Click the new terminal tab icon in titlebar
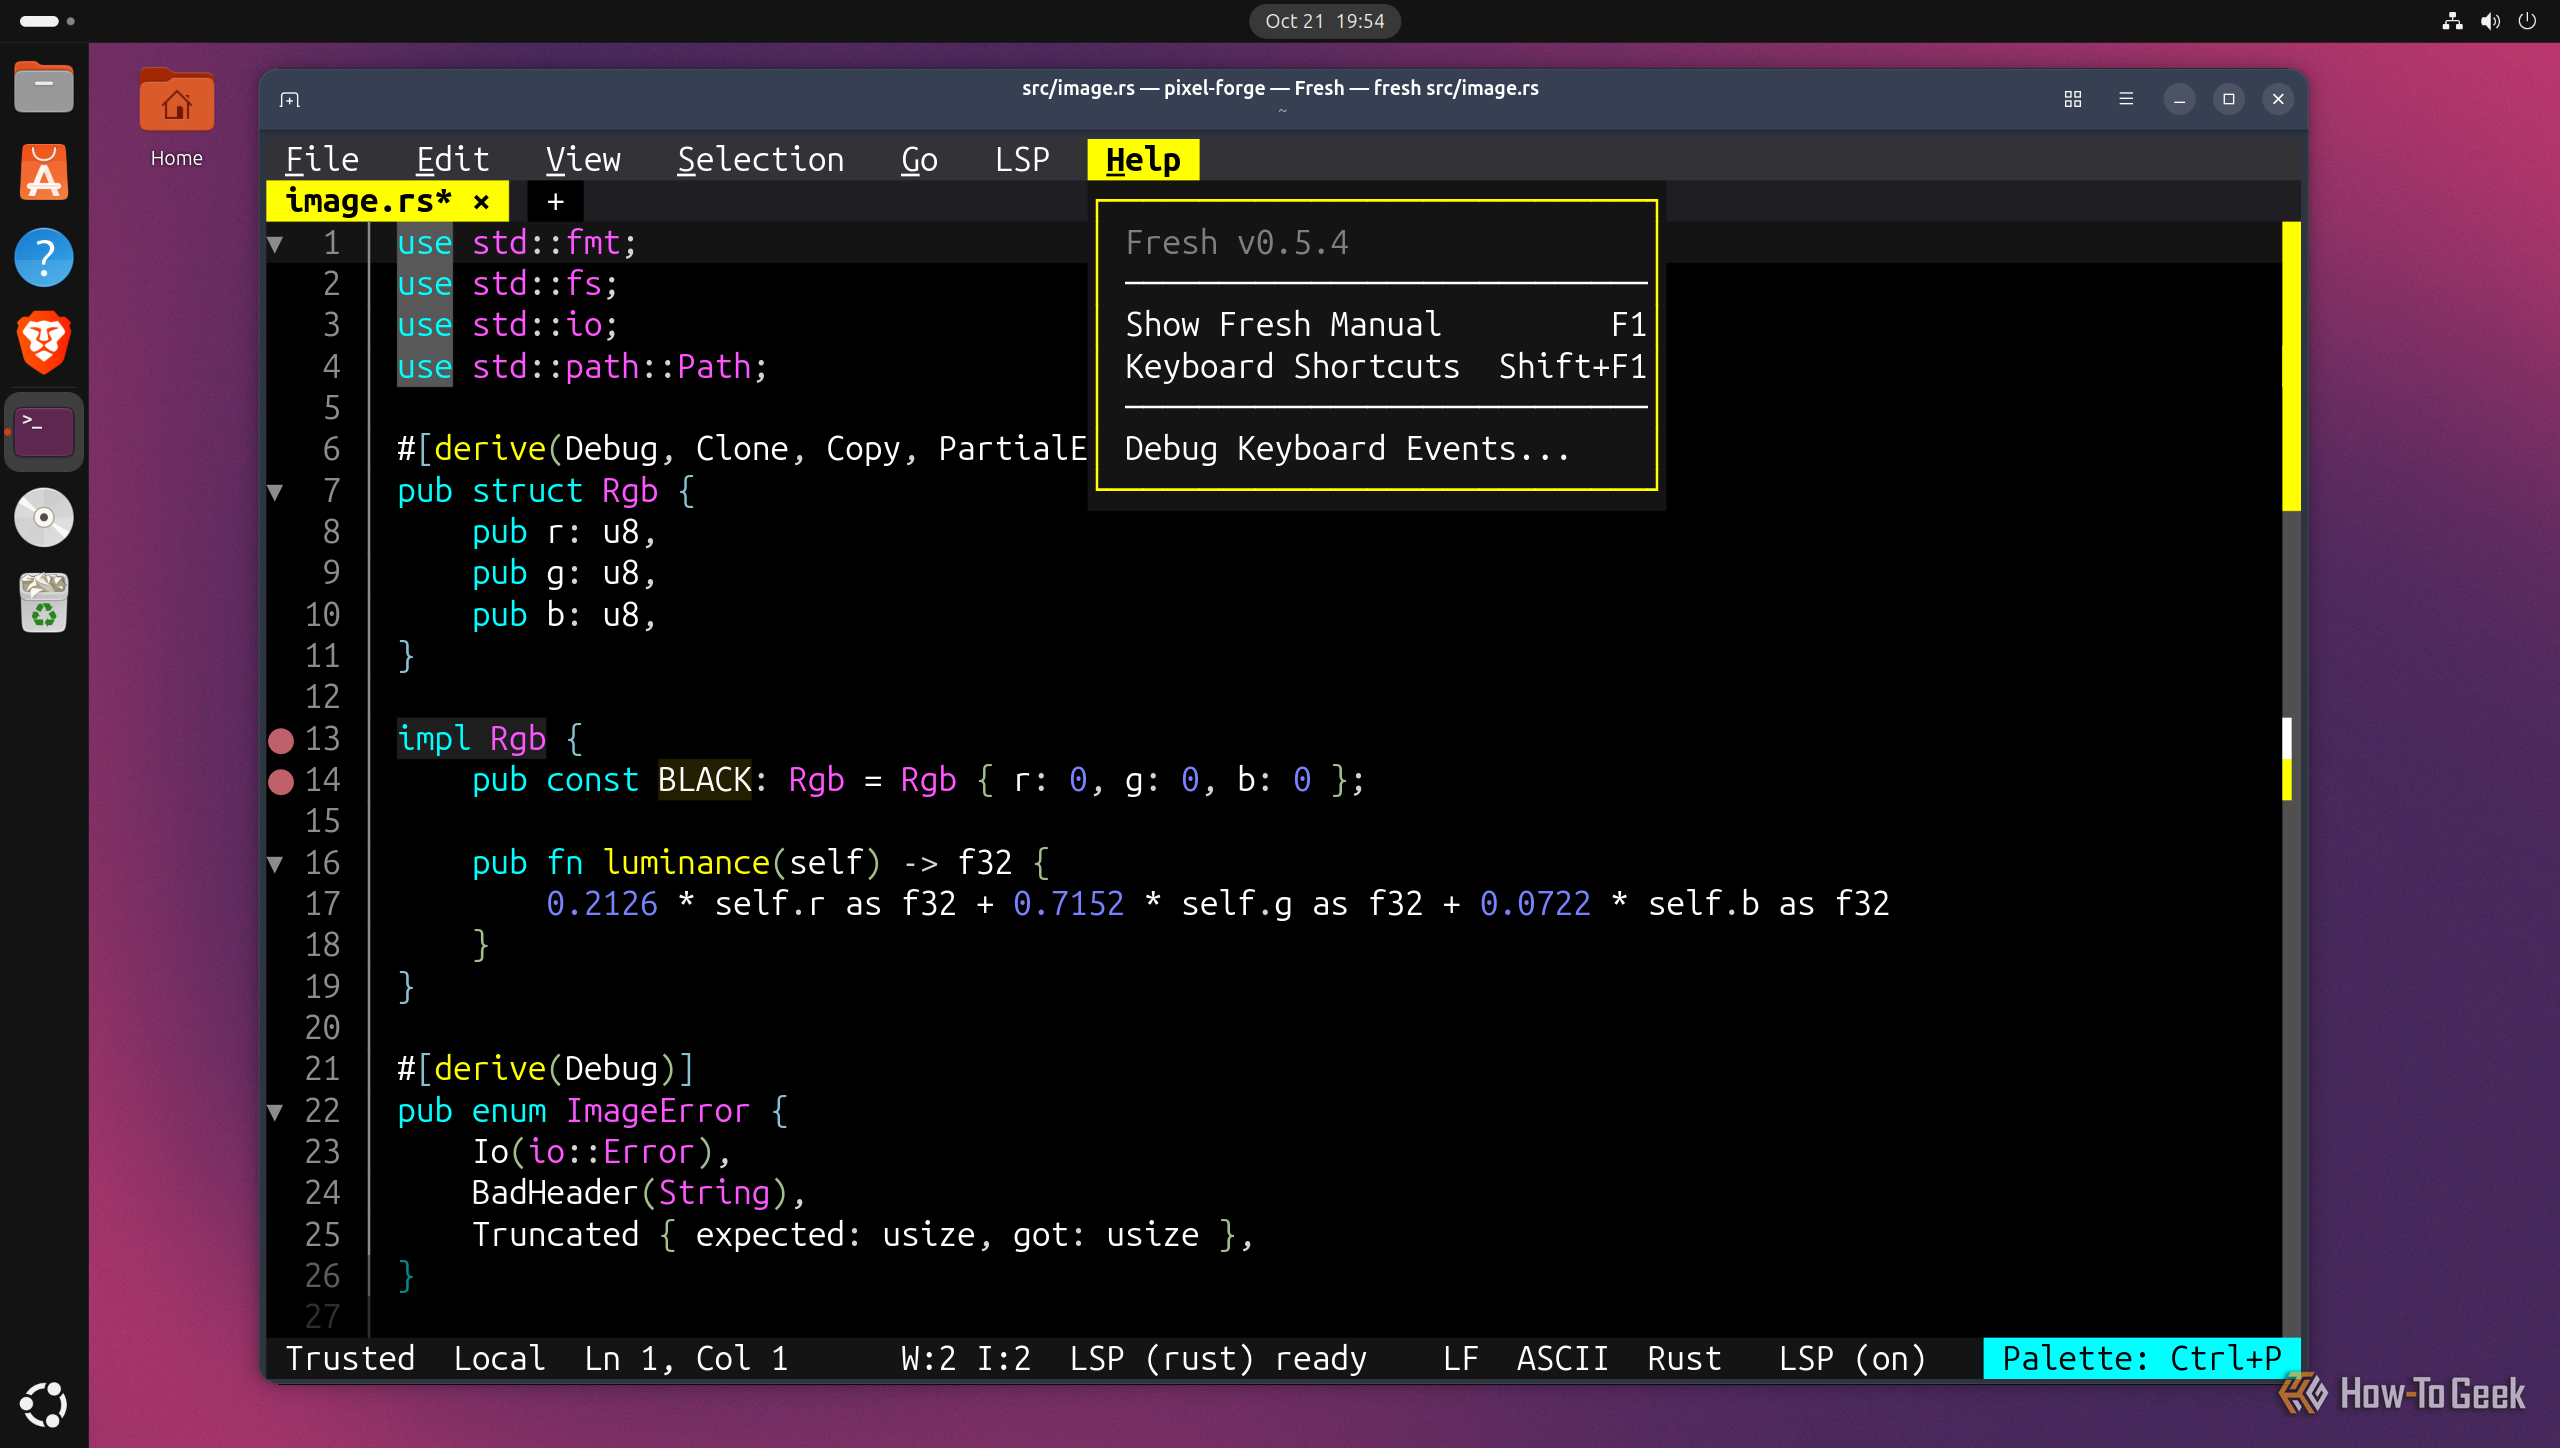2560x1448 pixels. 290,99
